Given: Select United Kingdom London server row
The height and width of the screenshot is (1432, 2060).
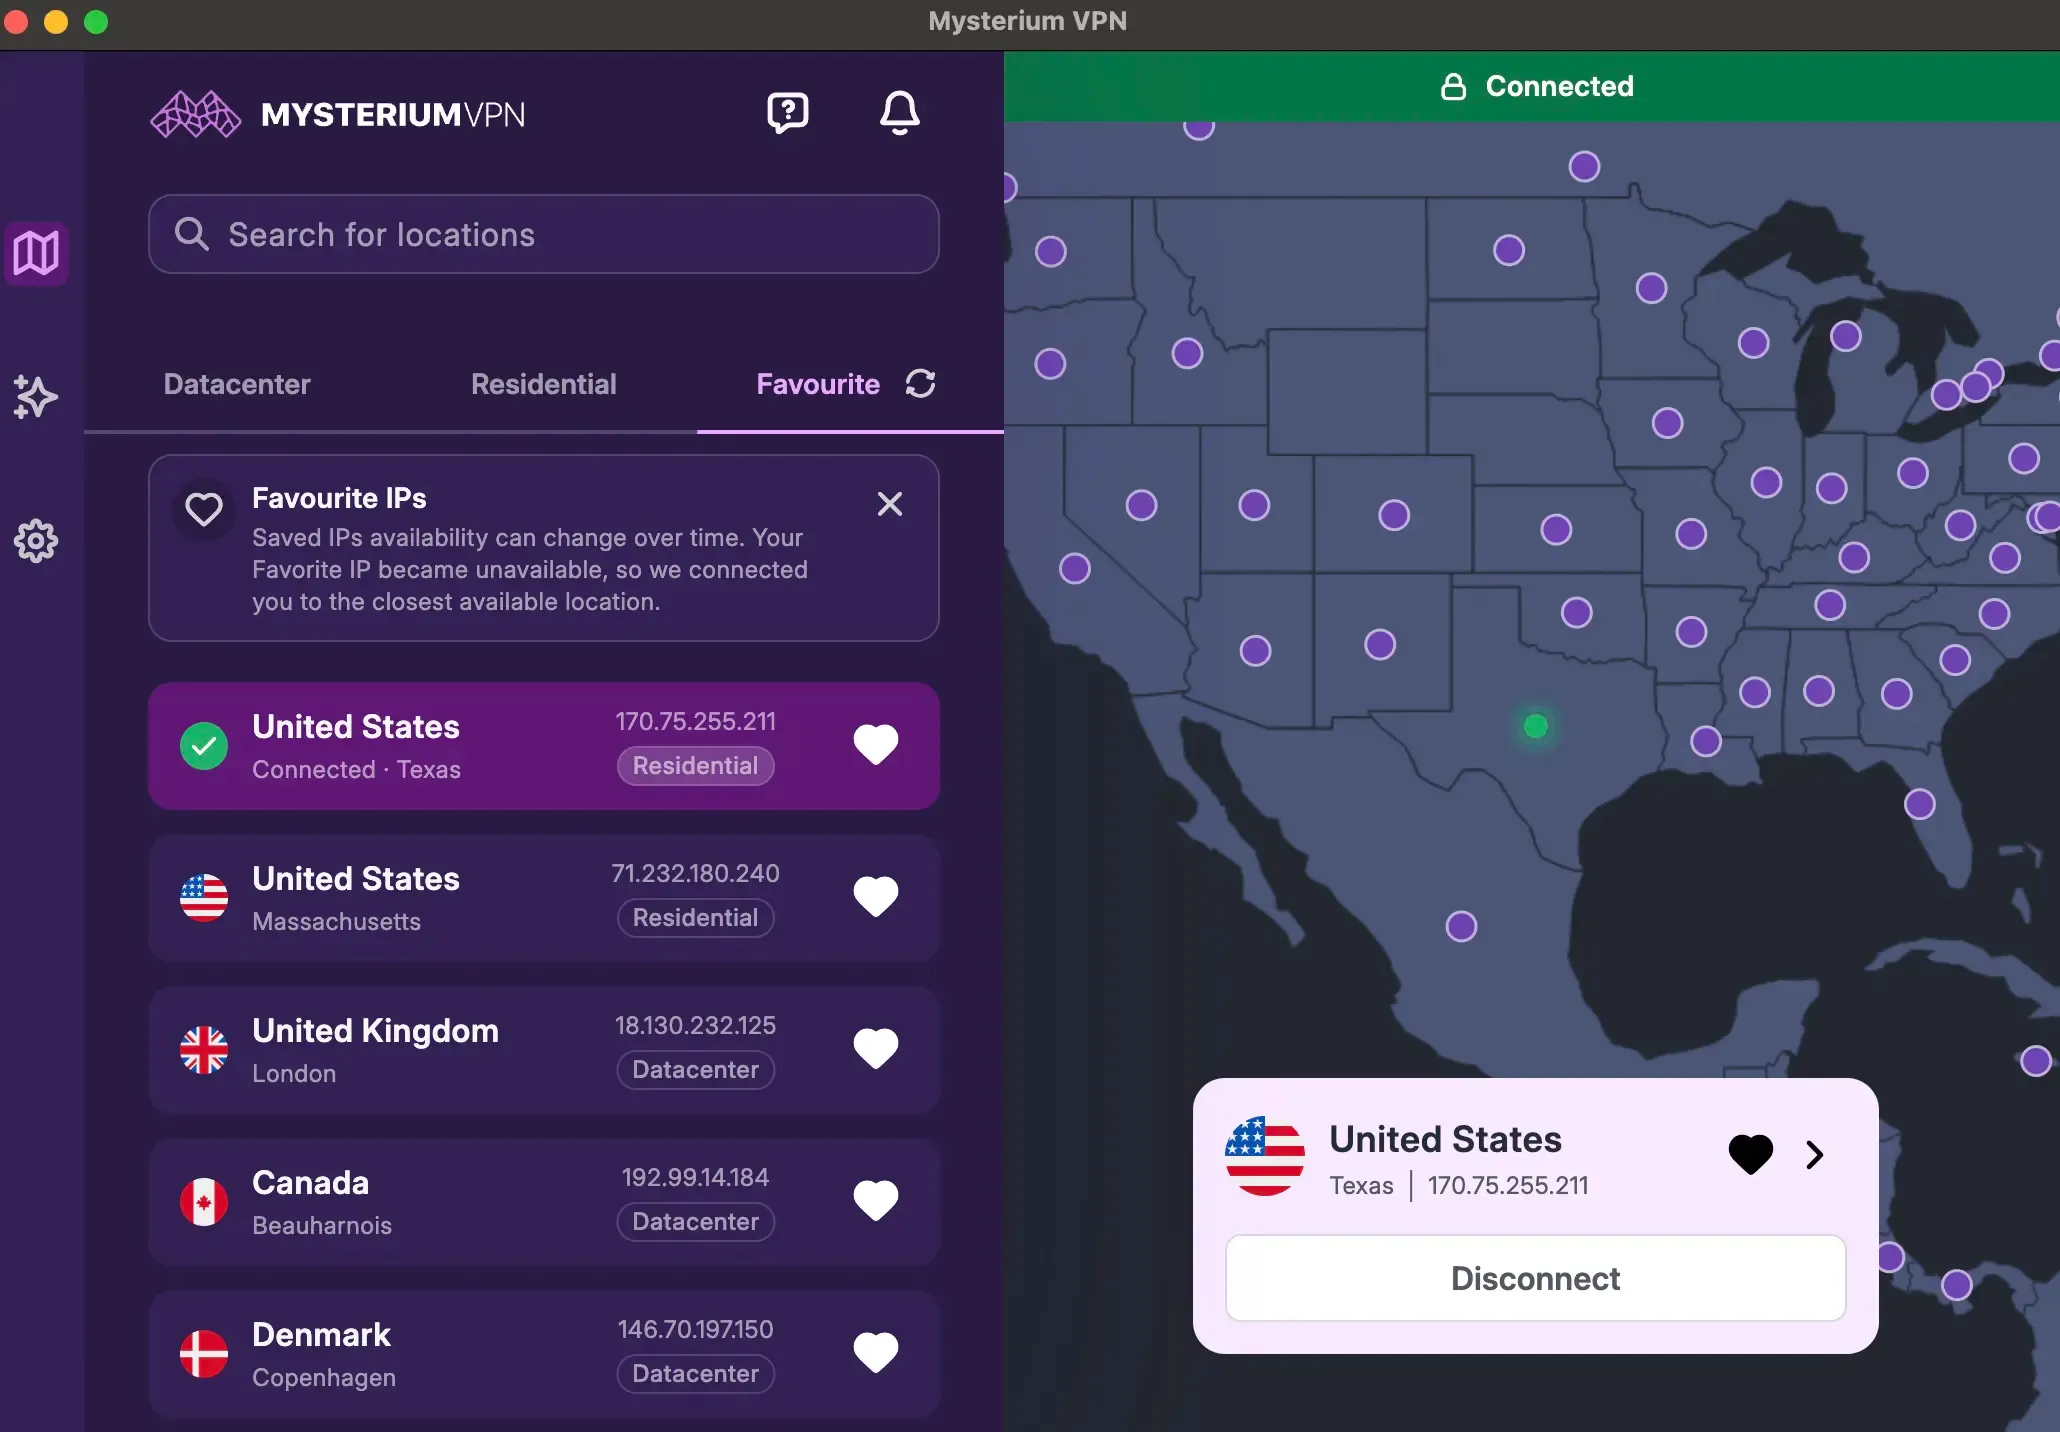Looking at the screenshot, I should pyautogui.click(x=544, y=1050).
